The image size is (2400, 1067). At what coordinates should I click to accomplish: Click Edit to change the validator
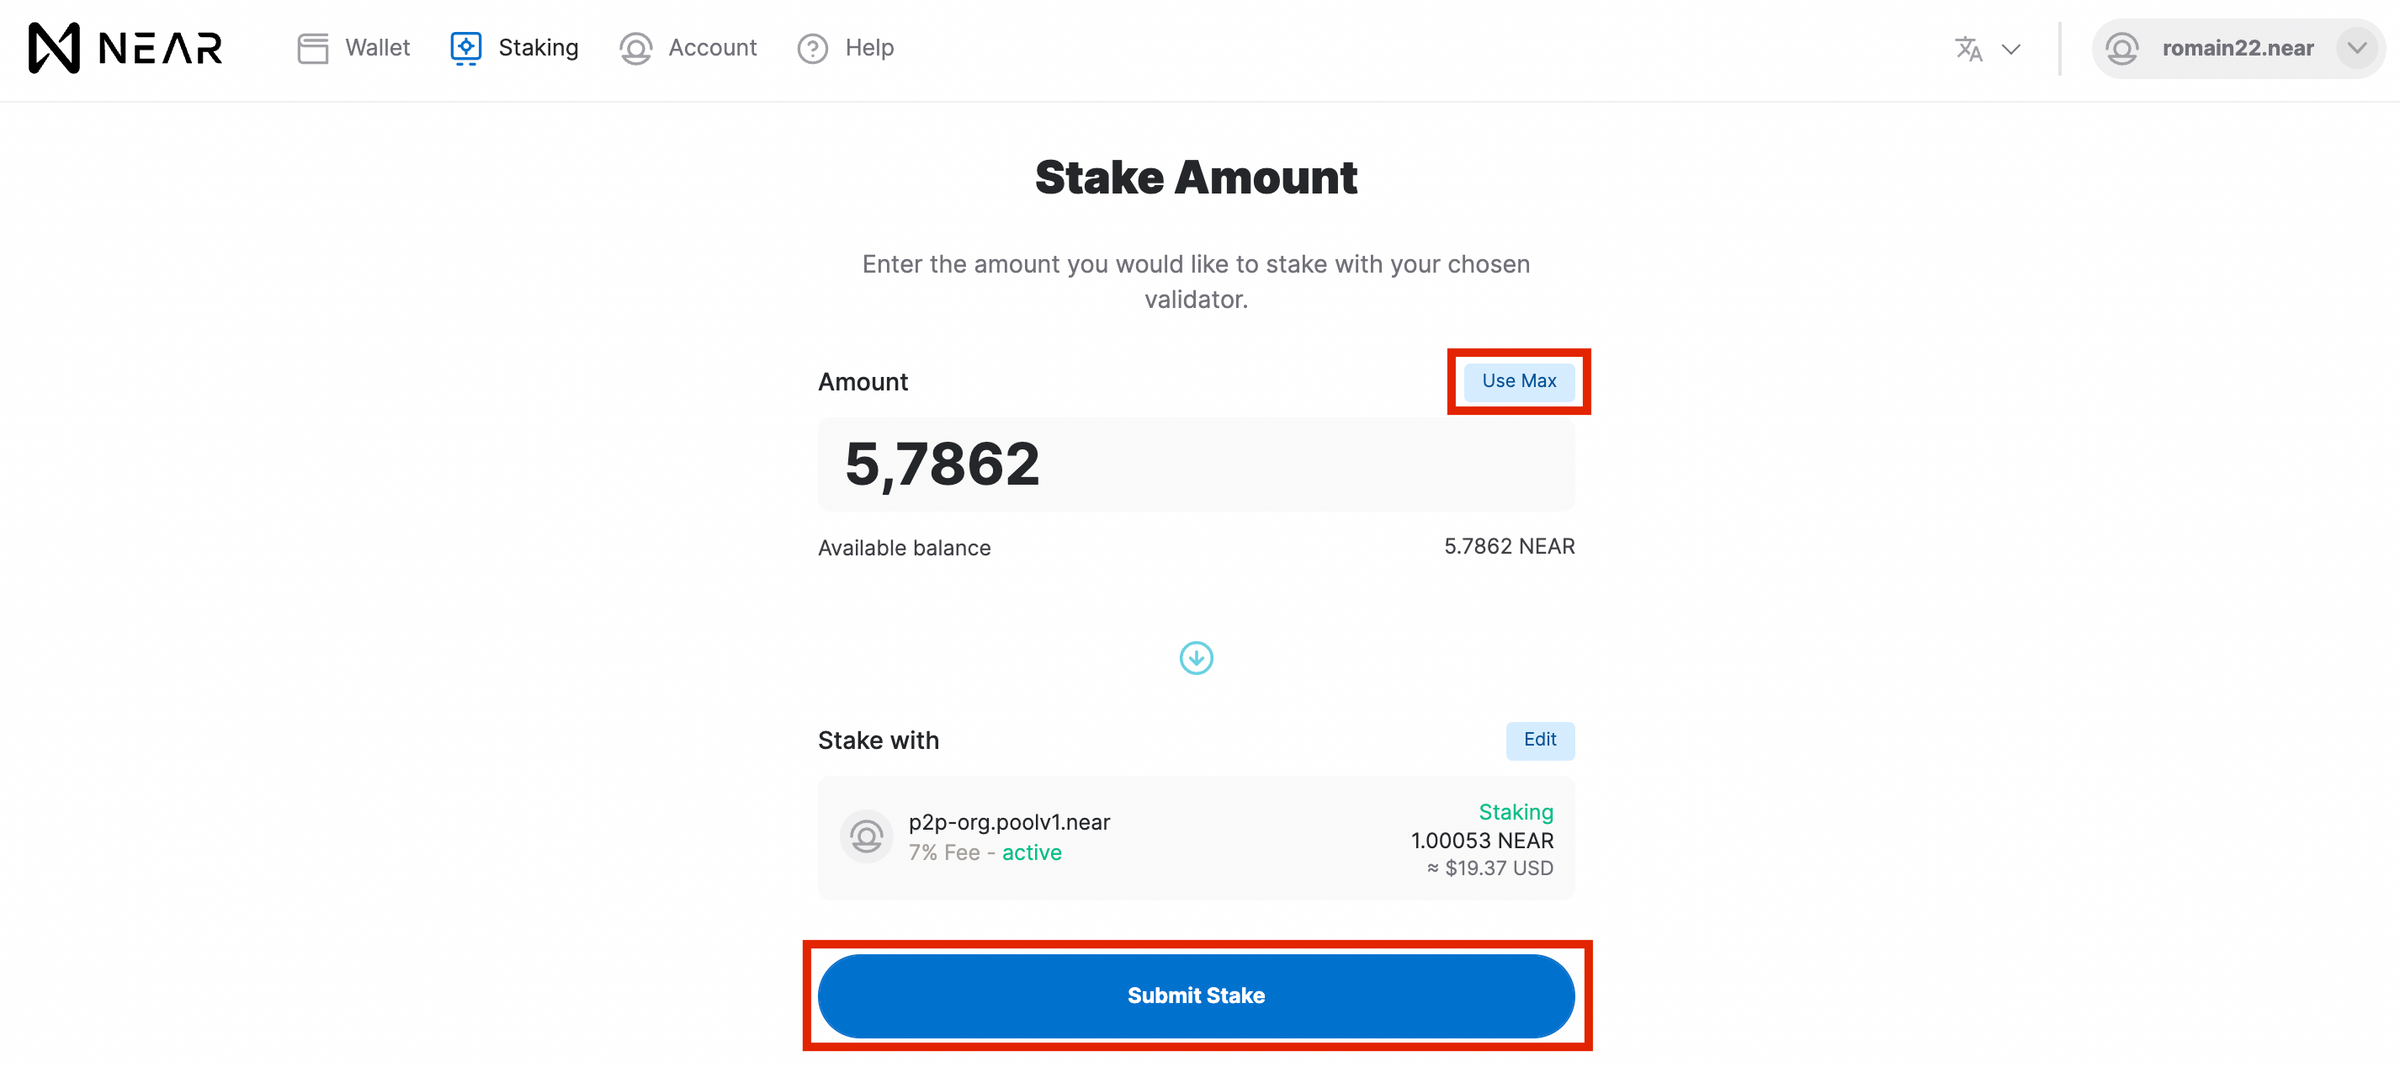[1540, 740]
